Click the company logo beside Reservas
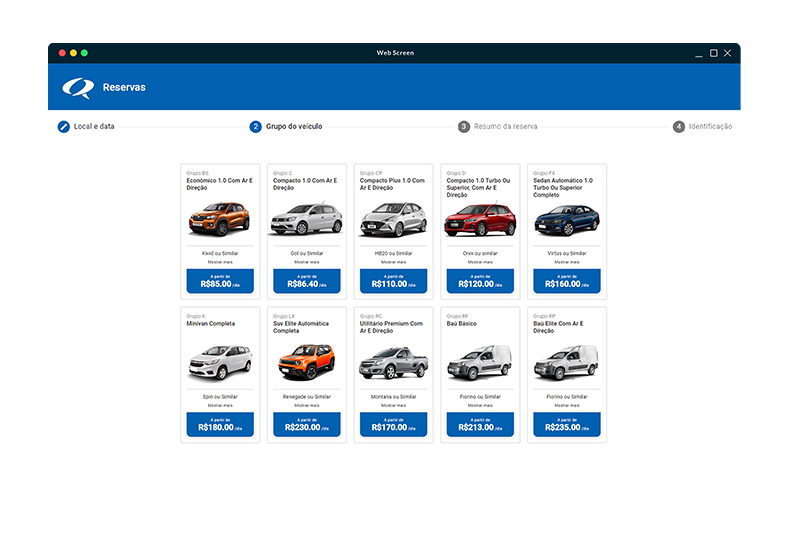This screenshot has width=800, height=538. click(78, 88)
